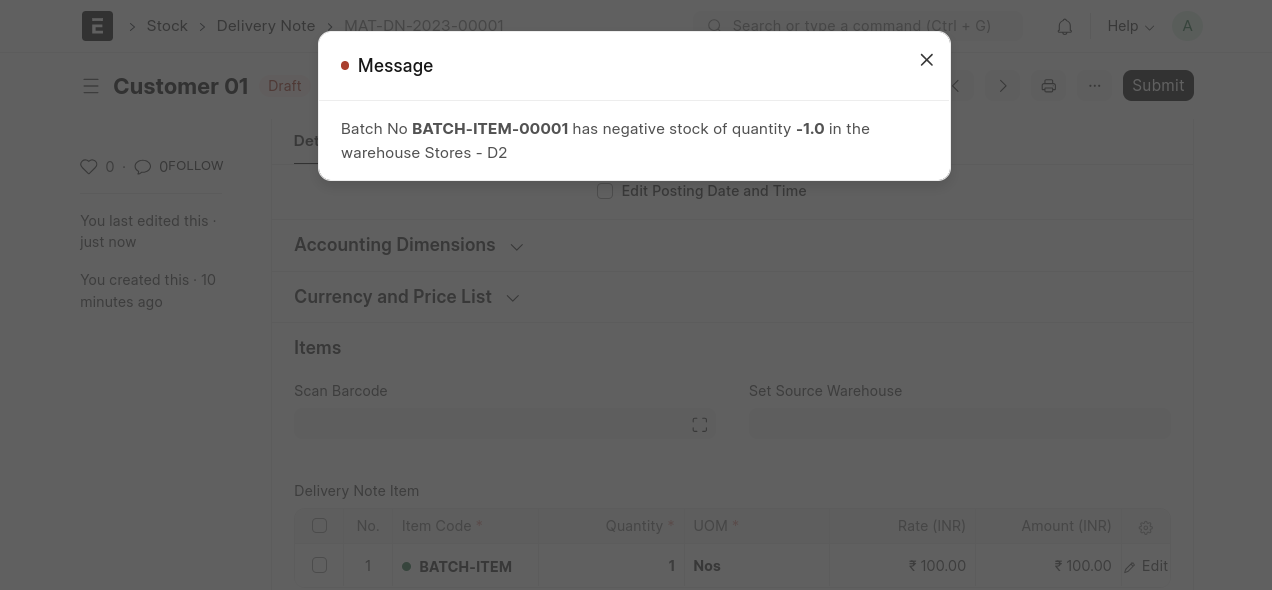This screenshot has height=590, width=1272.
Task: Go to previous document with arrow icon
Action: click(x=954, y=86)
